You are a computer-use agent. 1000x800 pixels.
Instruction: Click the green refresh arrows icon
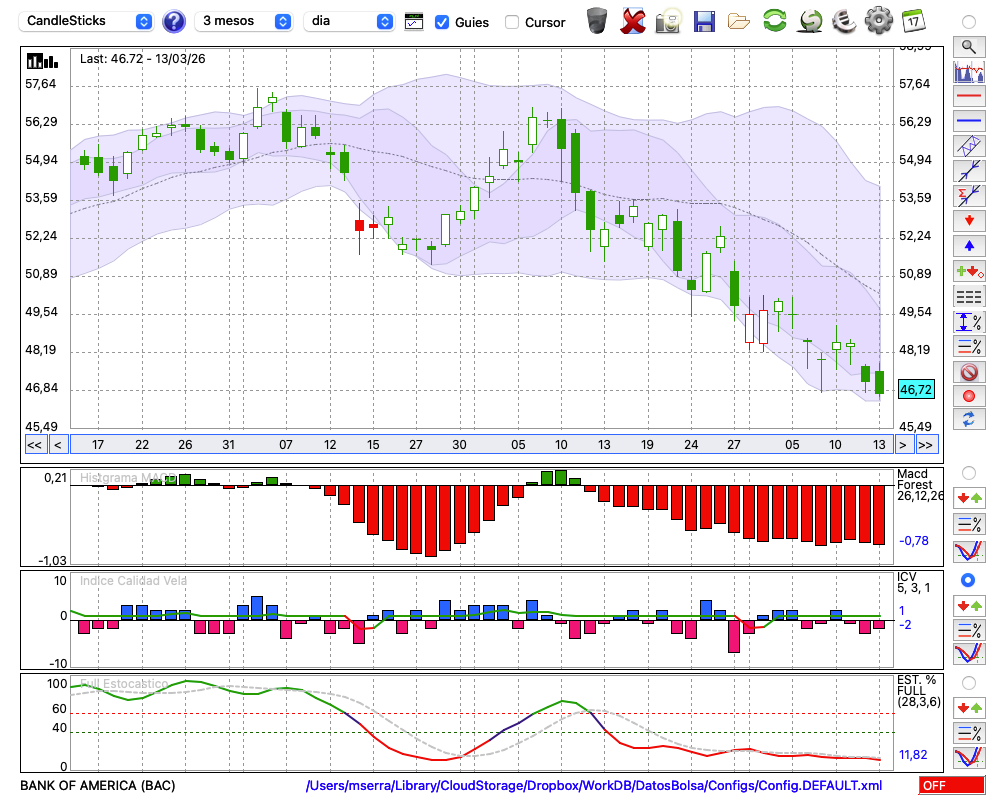pyautogui.click(x=774, y=21)
